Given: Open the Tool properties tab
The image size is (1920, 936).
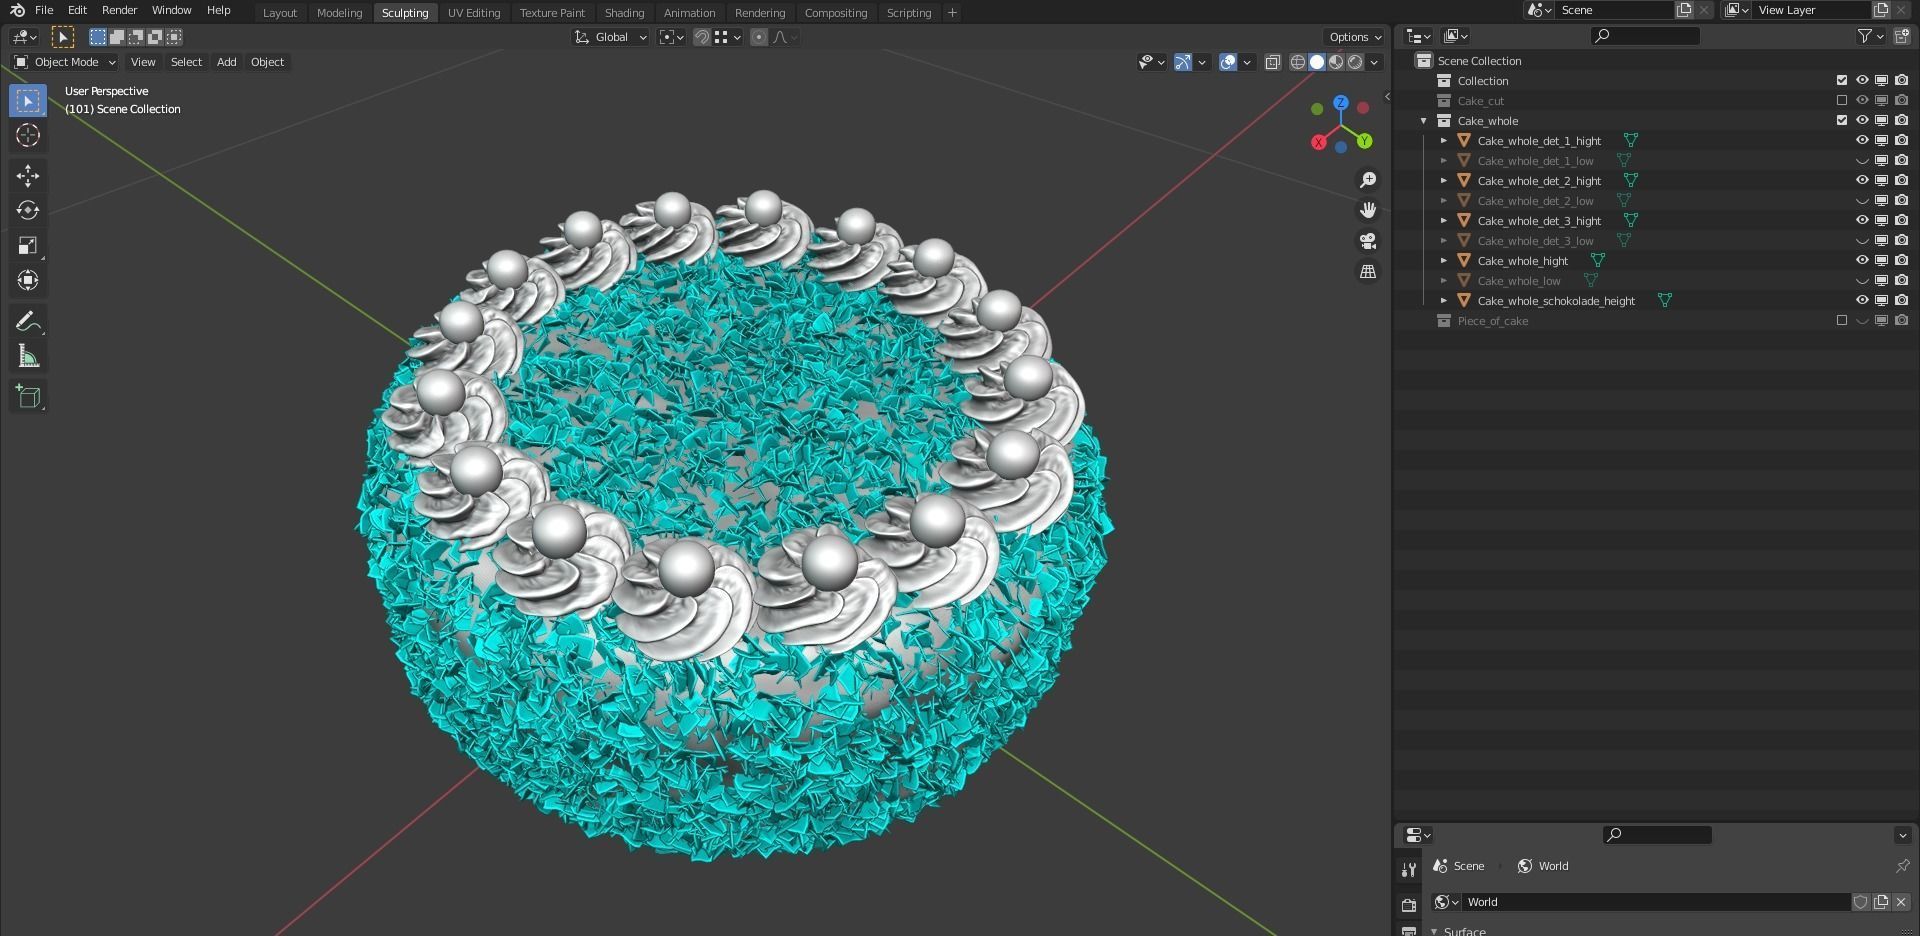Looking at the screenshot, I should point(1409,869).
